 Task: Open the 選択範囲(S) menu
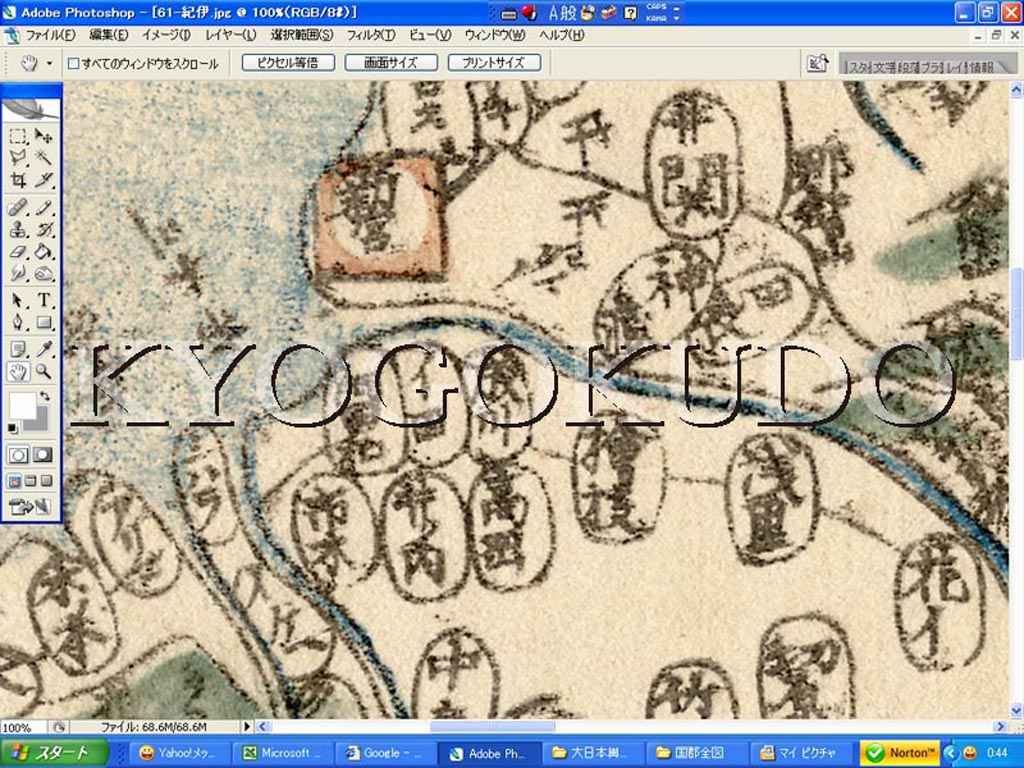(x=302, y=35)
